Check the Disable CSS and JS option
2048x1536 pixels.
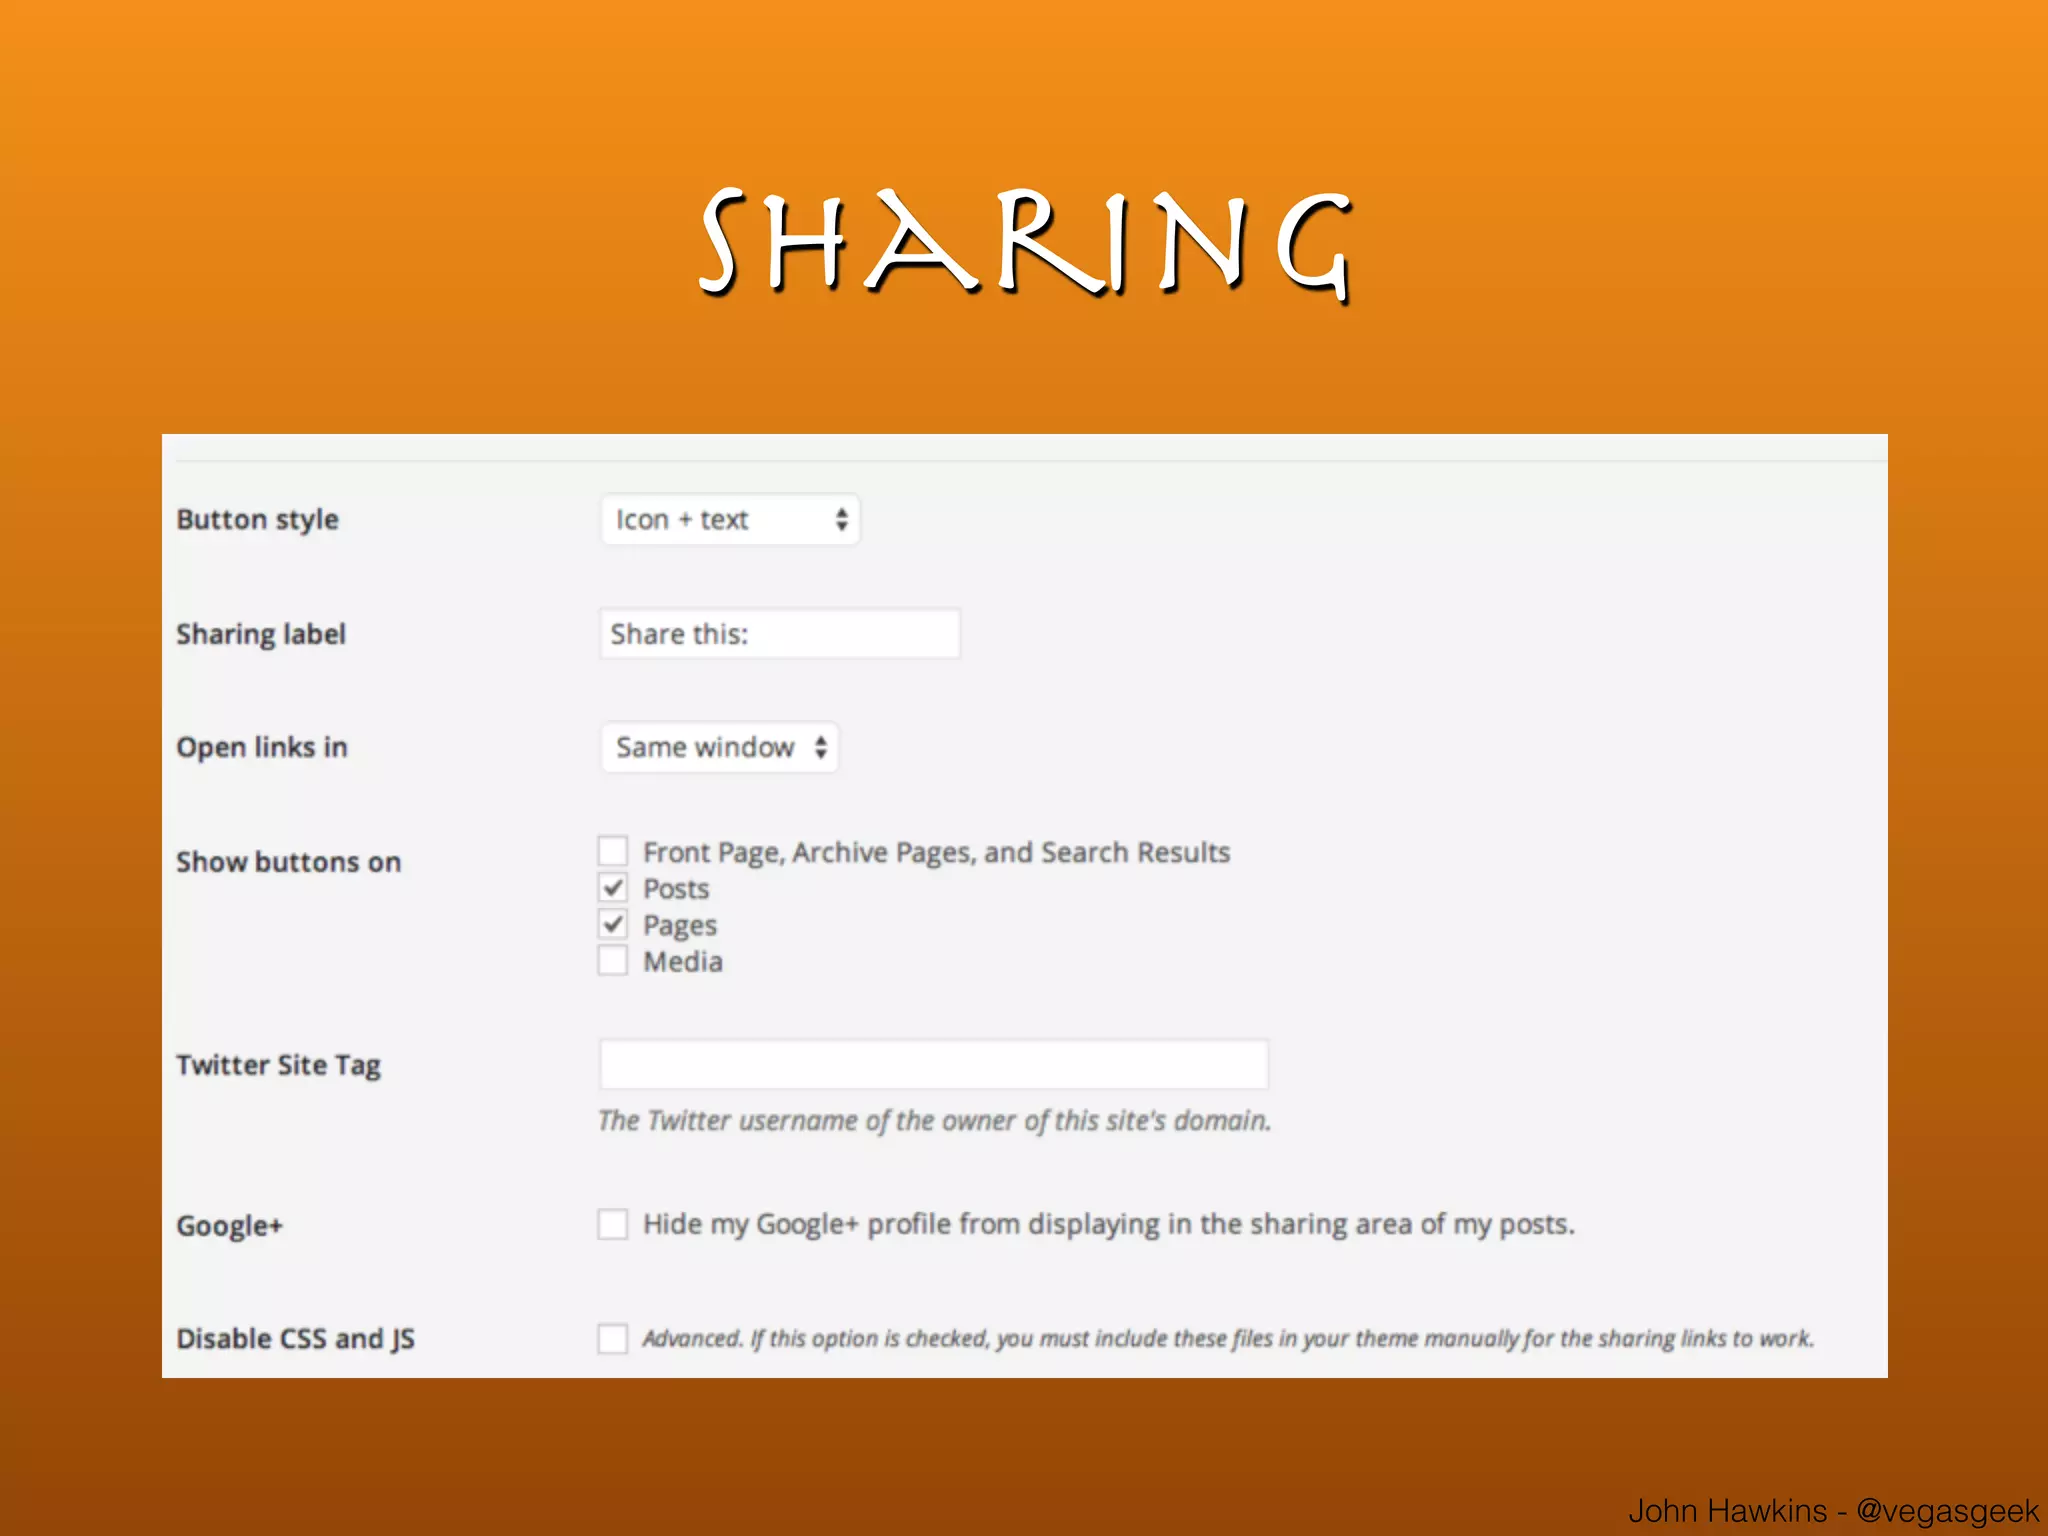613,1338
